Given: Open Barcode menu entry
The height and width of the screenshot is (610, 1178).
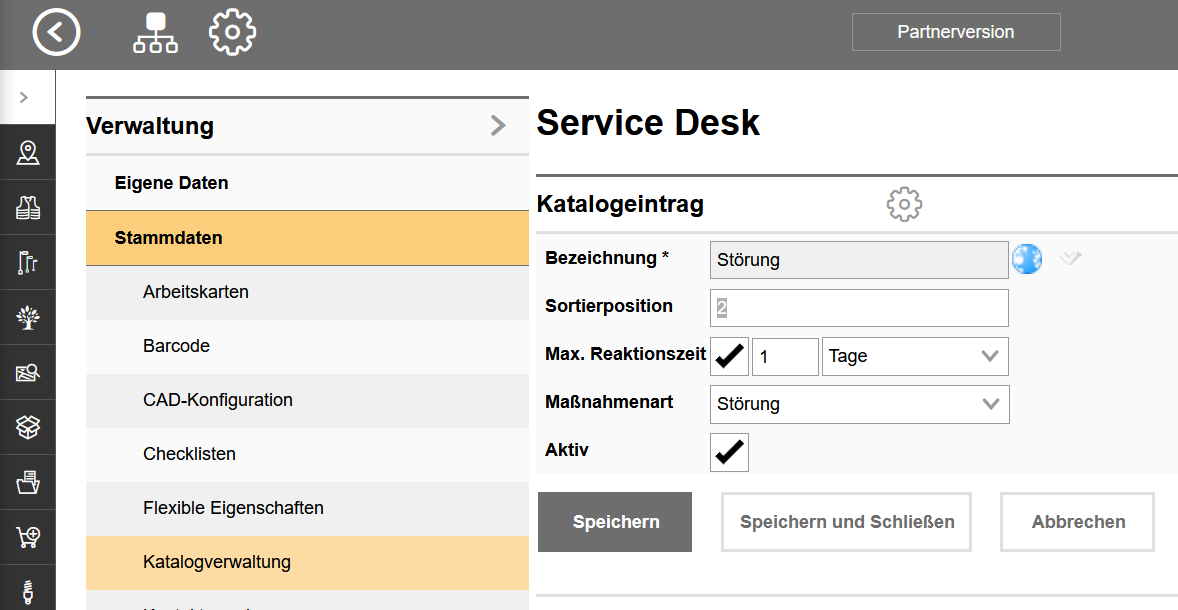Looking at the screenshot, I should 307,346.
